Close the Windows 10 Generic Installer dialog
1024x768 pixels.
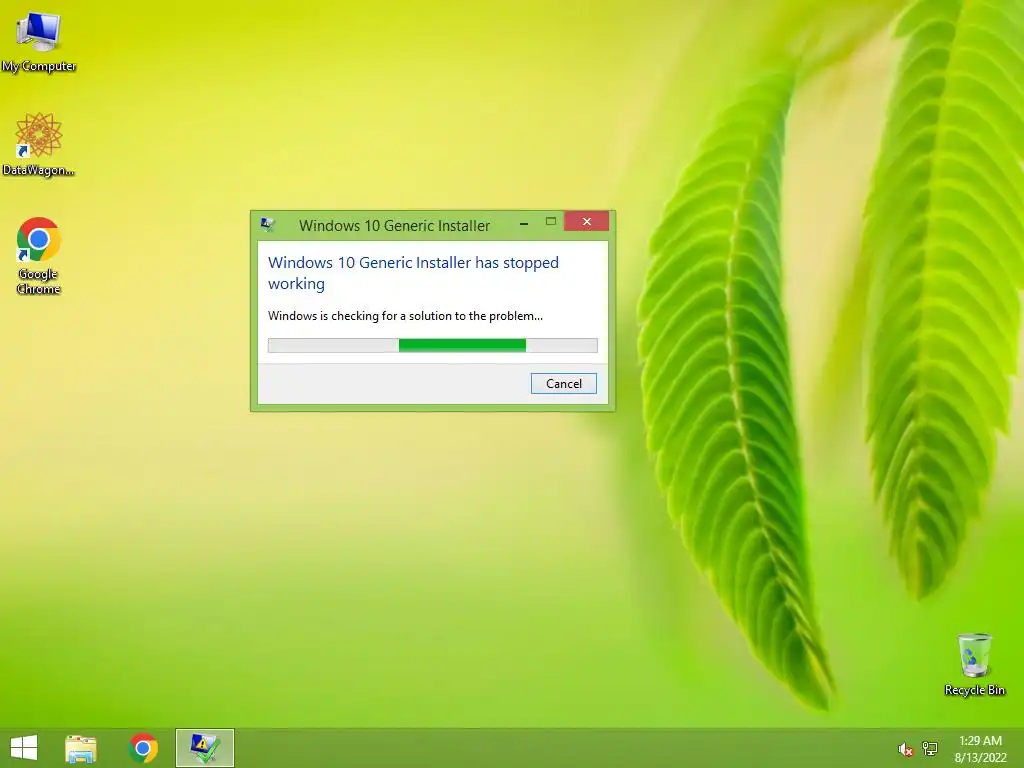click(586, 221)
